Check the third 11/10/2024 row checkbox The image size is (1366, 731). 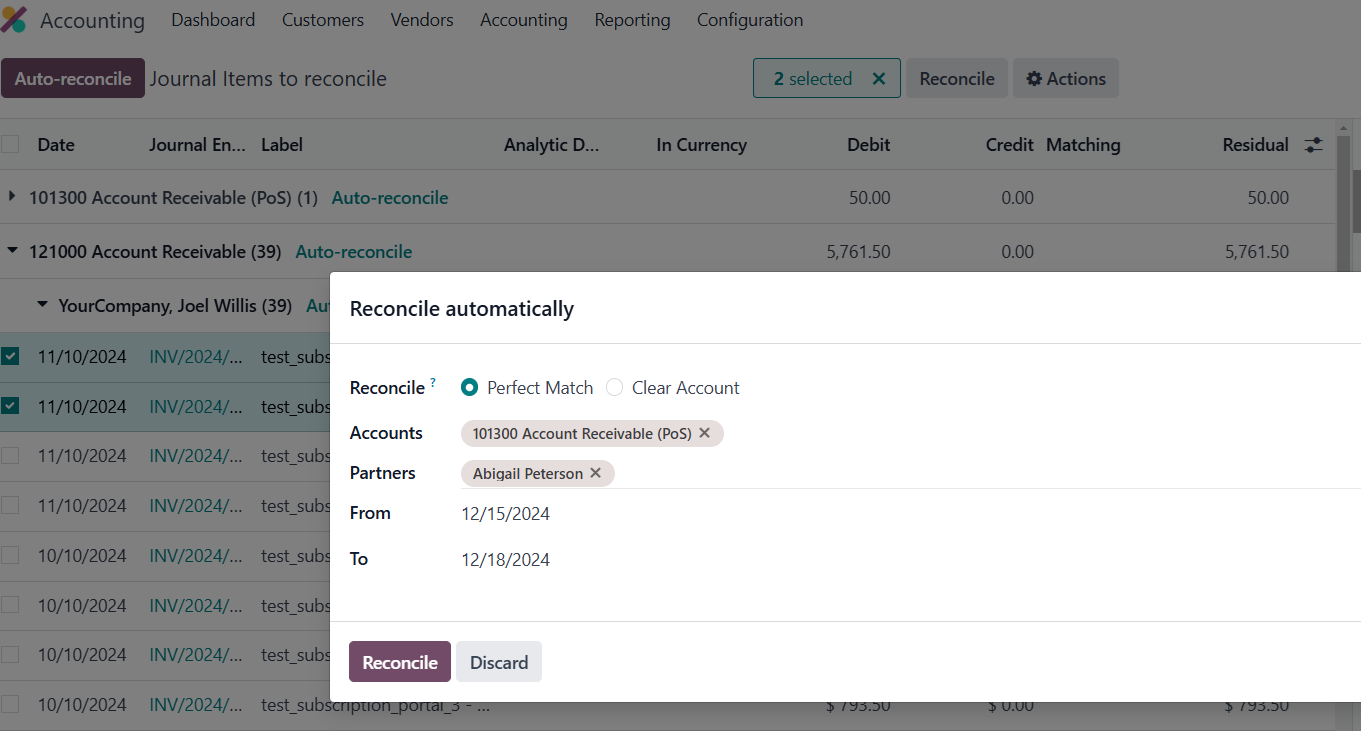pos(10,456)
